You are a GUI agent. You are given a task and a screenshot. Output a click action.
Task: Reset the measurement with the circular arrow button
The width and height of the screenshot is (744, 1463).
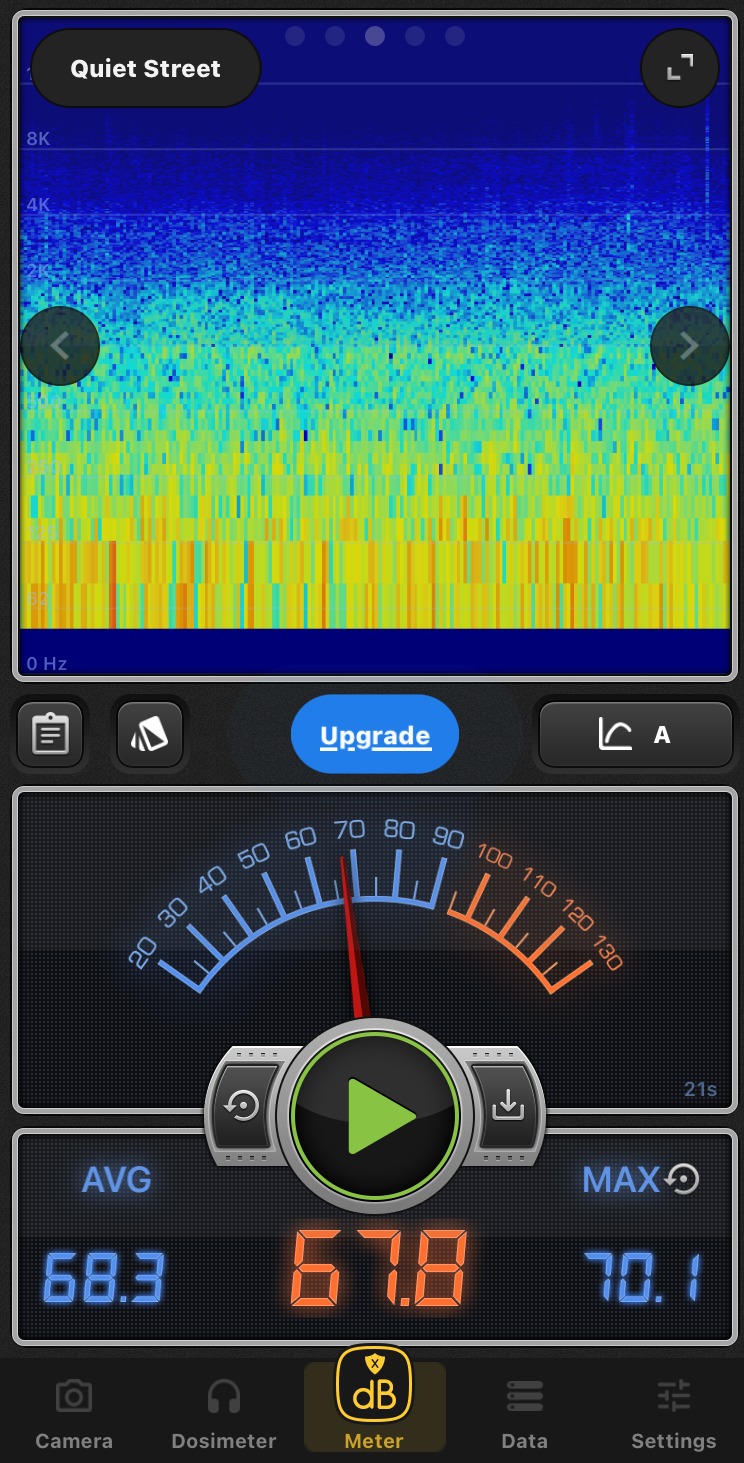pos(243,1108)
